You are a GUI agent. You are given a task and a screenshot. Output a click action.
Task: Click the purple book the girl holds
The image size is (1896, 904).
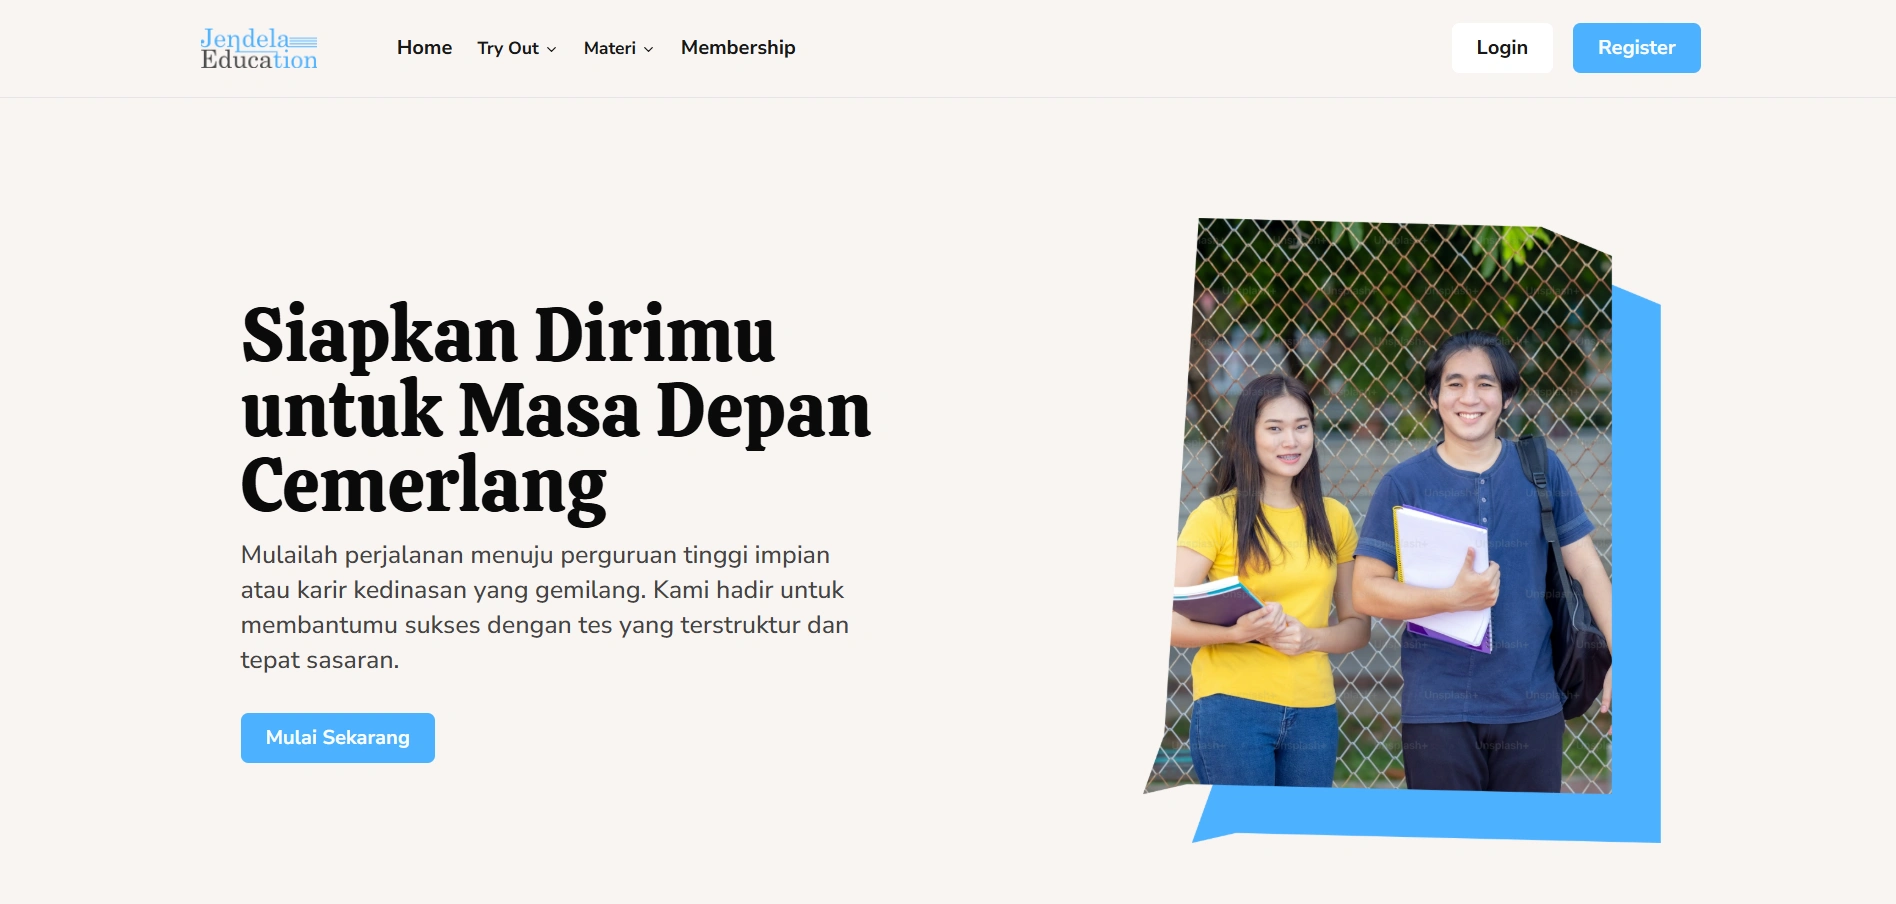click(x=1215, y=603)
